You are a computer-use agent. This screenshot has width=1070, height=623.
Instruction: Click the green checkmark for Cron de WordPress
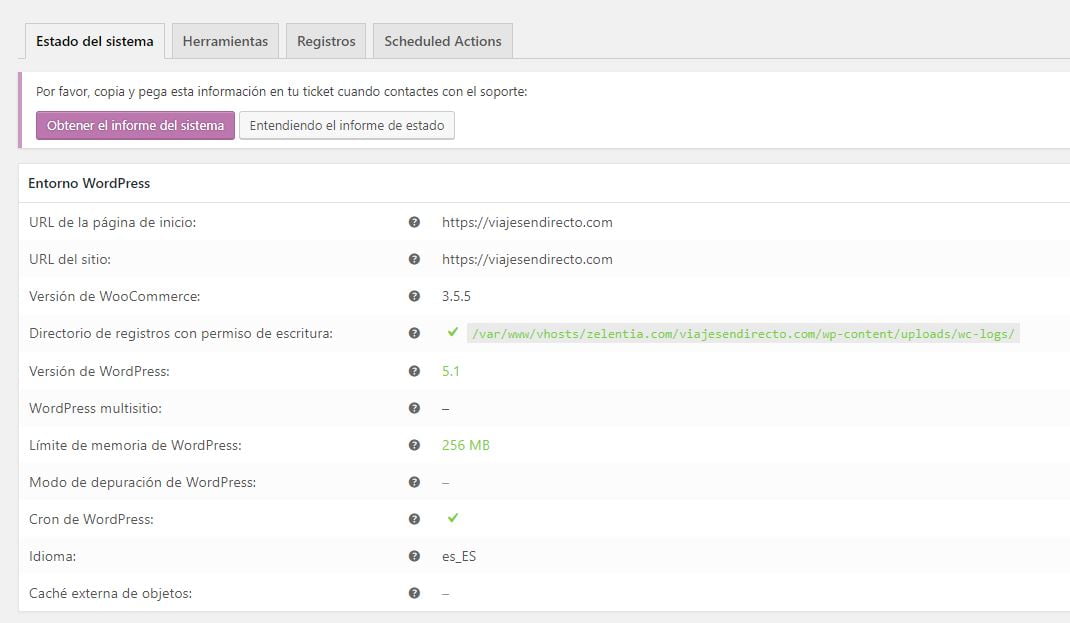tap(453, 519)
